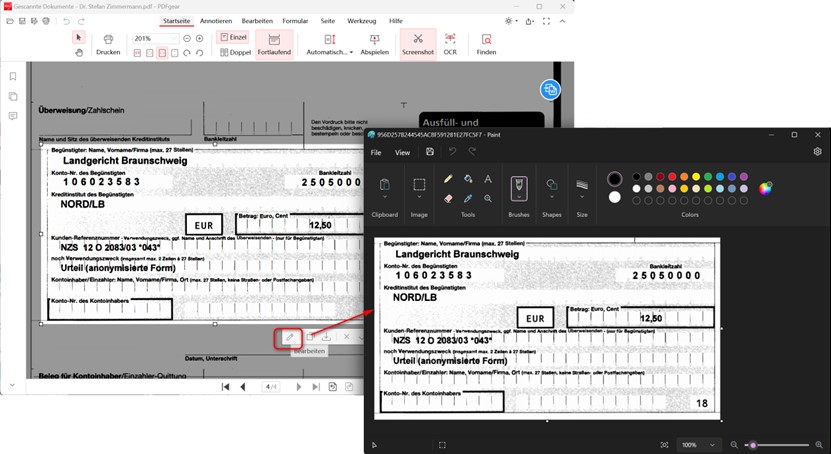This screenshot has height=454, width=831.
Task: Open the Finden search tool
Action: point(486,44)
